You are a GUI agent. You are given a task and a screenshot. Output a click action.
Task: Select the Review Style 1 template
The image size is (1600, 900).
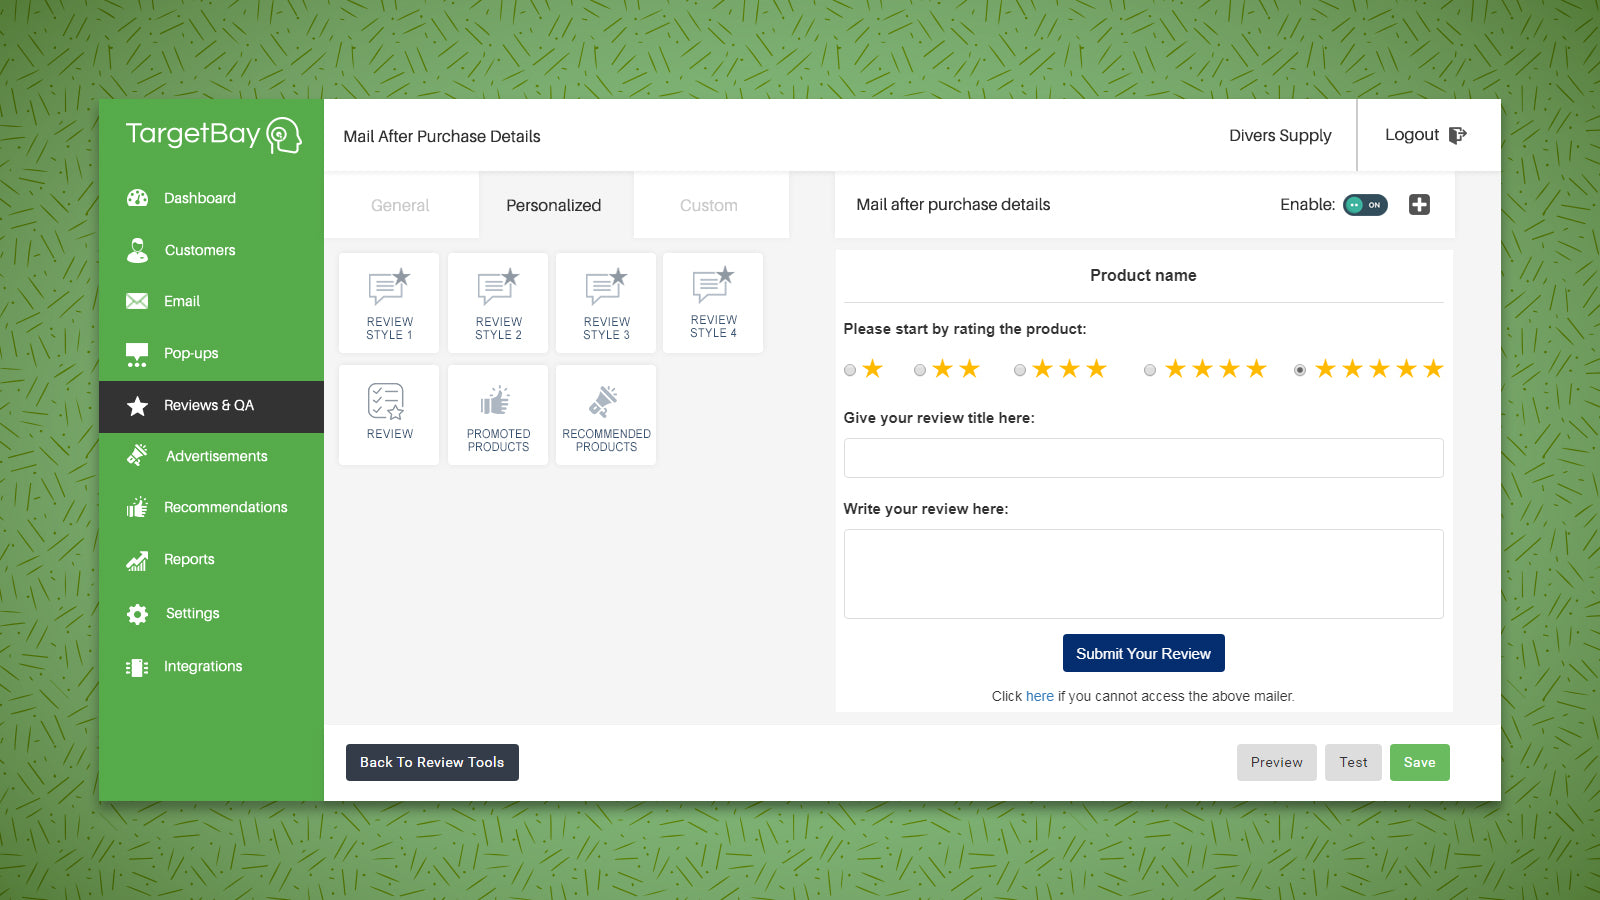(389, 303)
